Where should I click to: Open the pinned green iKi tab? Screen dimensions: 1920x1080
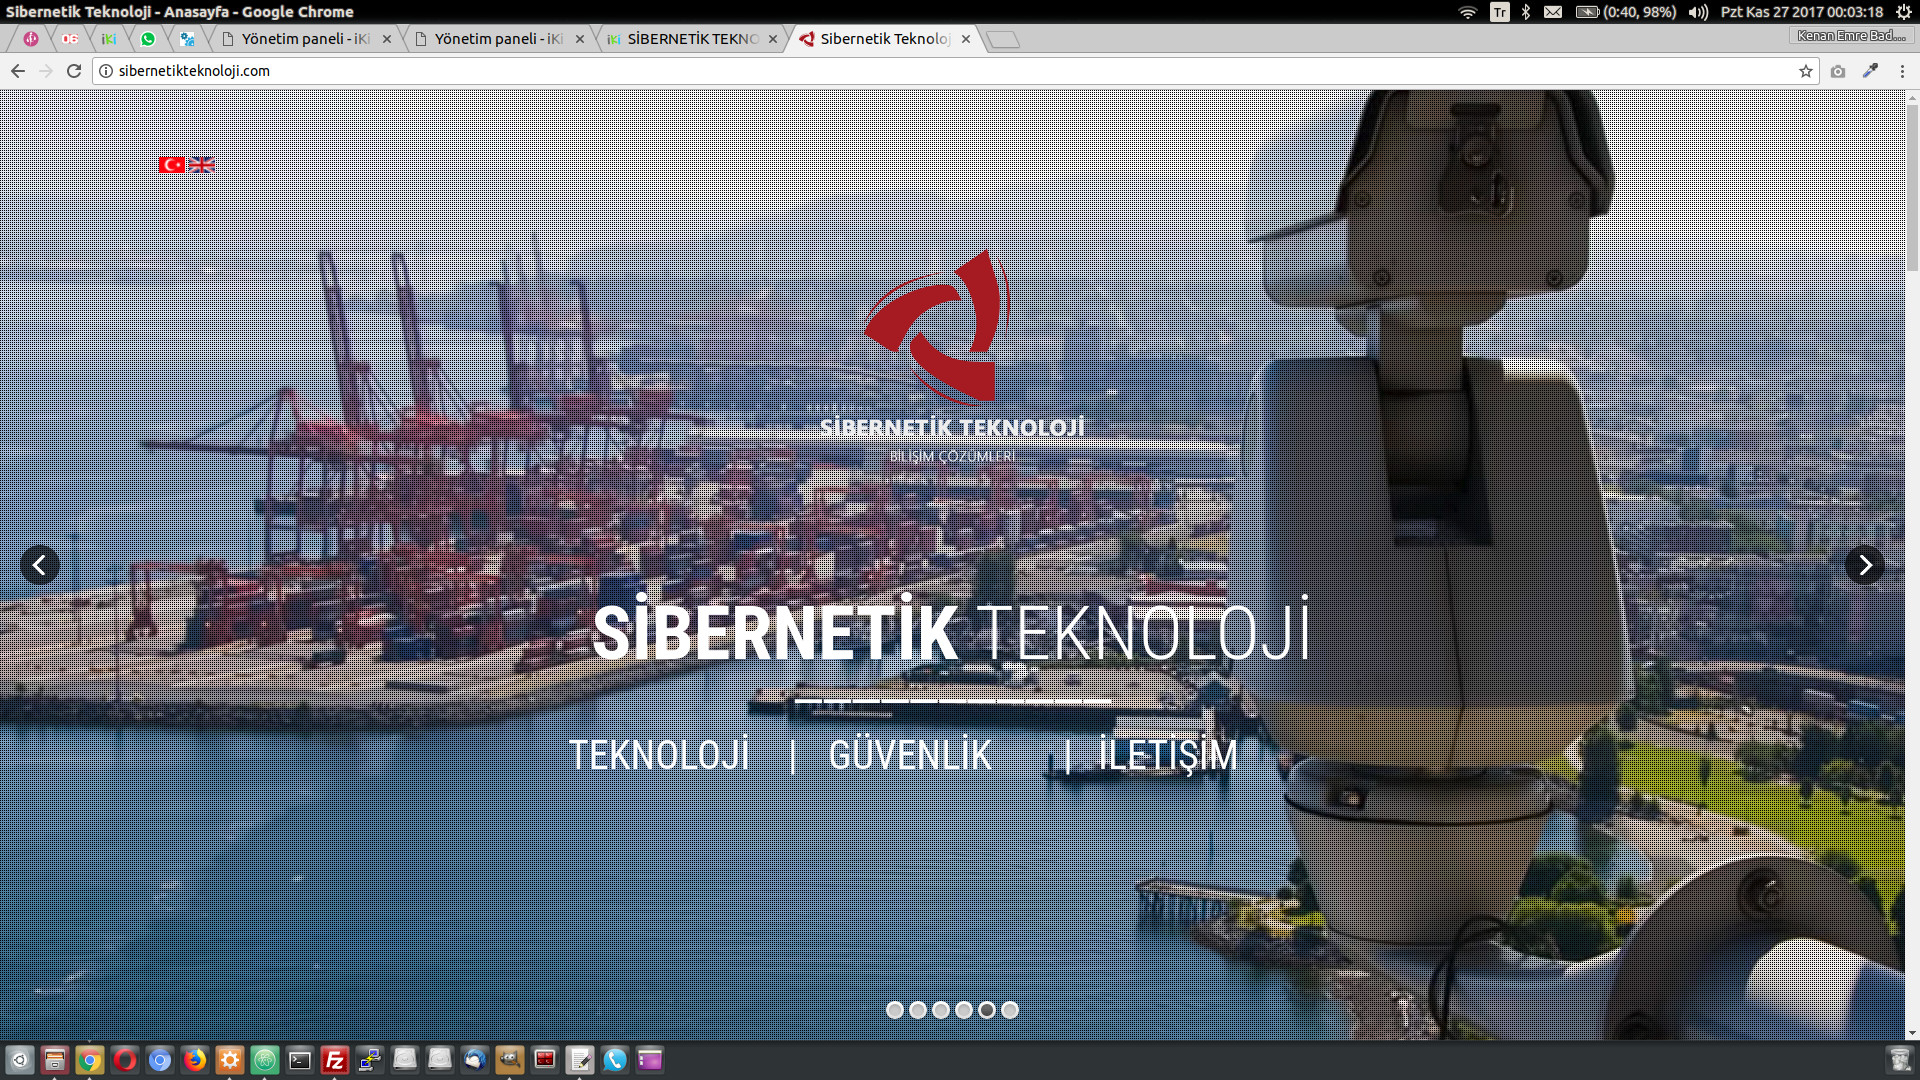[x=109, y=39]
